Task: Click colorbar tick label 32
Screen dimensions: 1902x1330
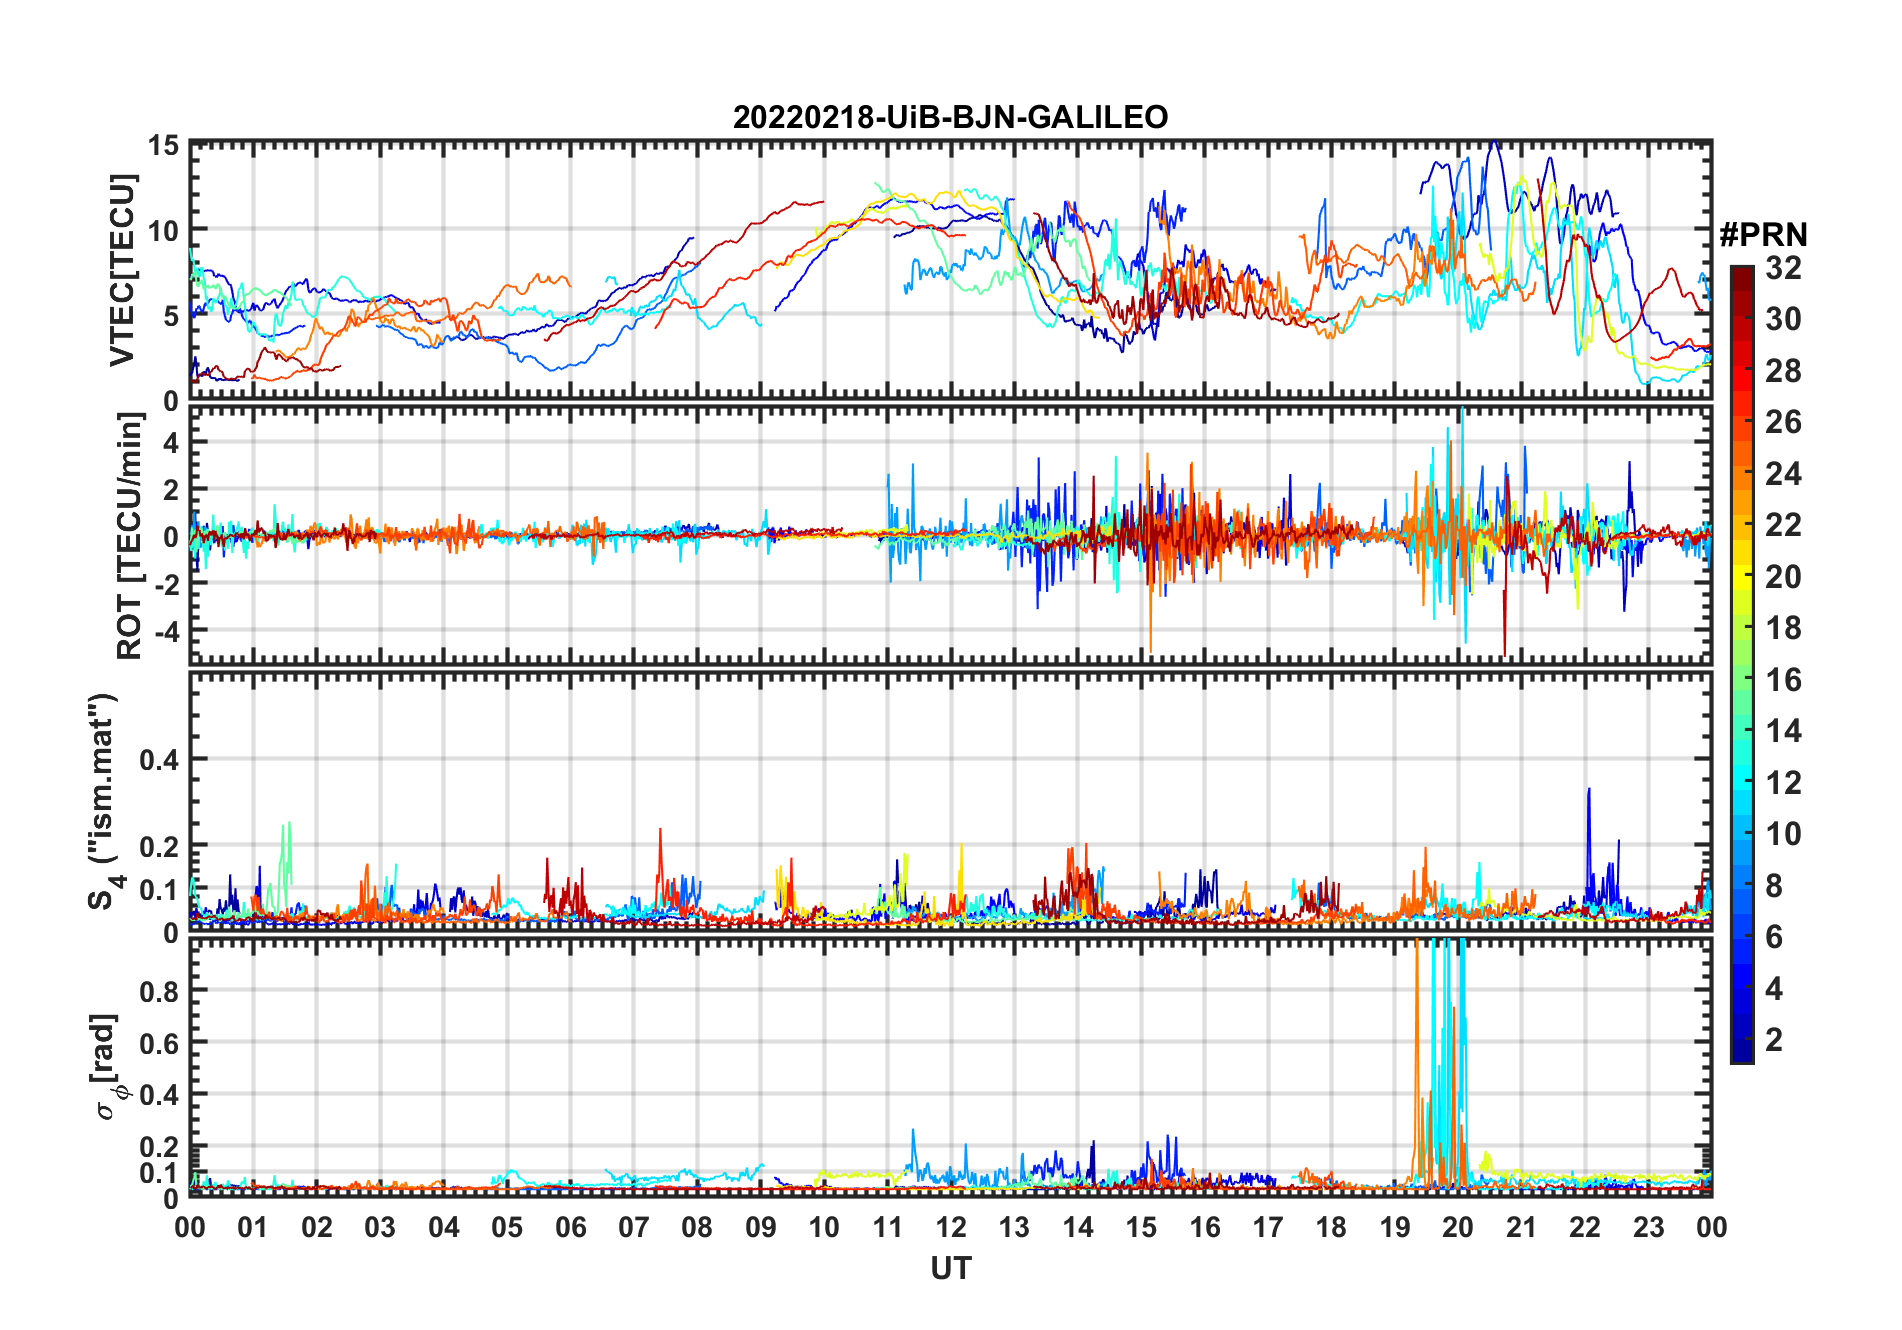Action: (x=1783, y=267)
